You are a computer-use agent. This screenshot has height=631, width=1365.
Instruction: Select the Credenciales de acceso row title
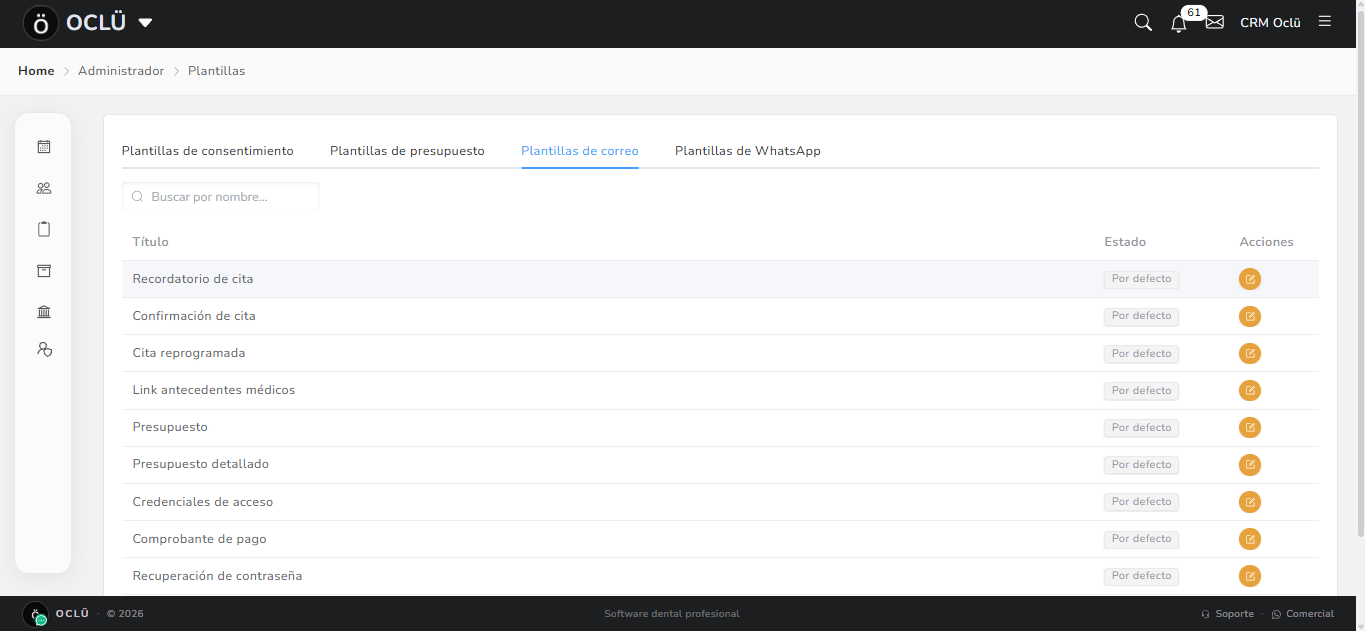[x=203, y=502]
